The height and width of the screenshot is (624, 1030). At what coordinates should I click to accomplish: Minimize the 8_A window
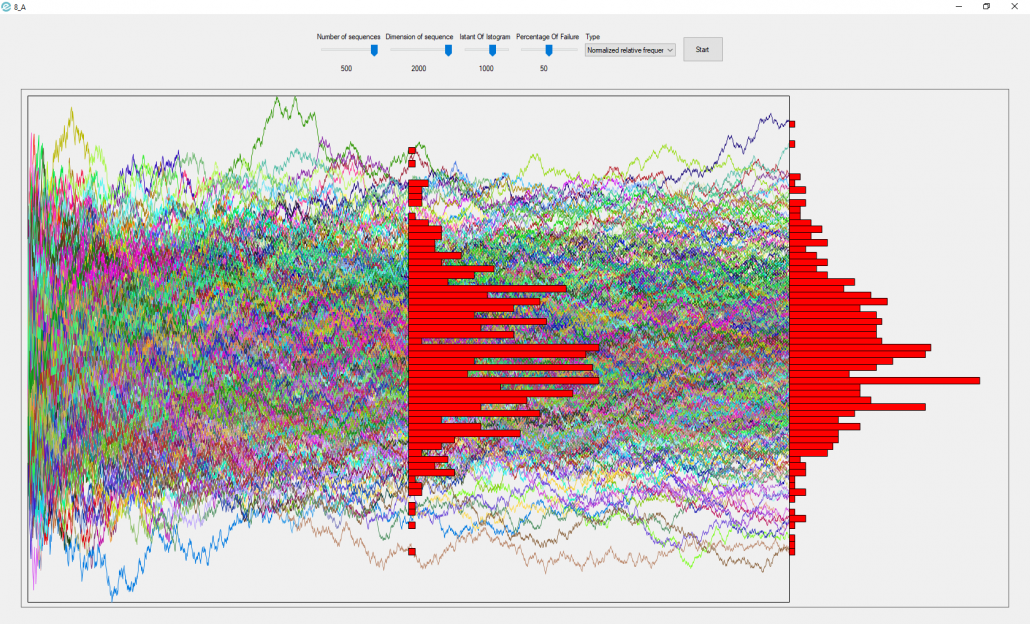[951, 6]
